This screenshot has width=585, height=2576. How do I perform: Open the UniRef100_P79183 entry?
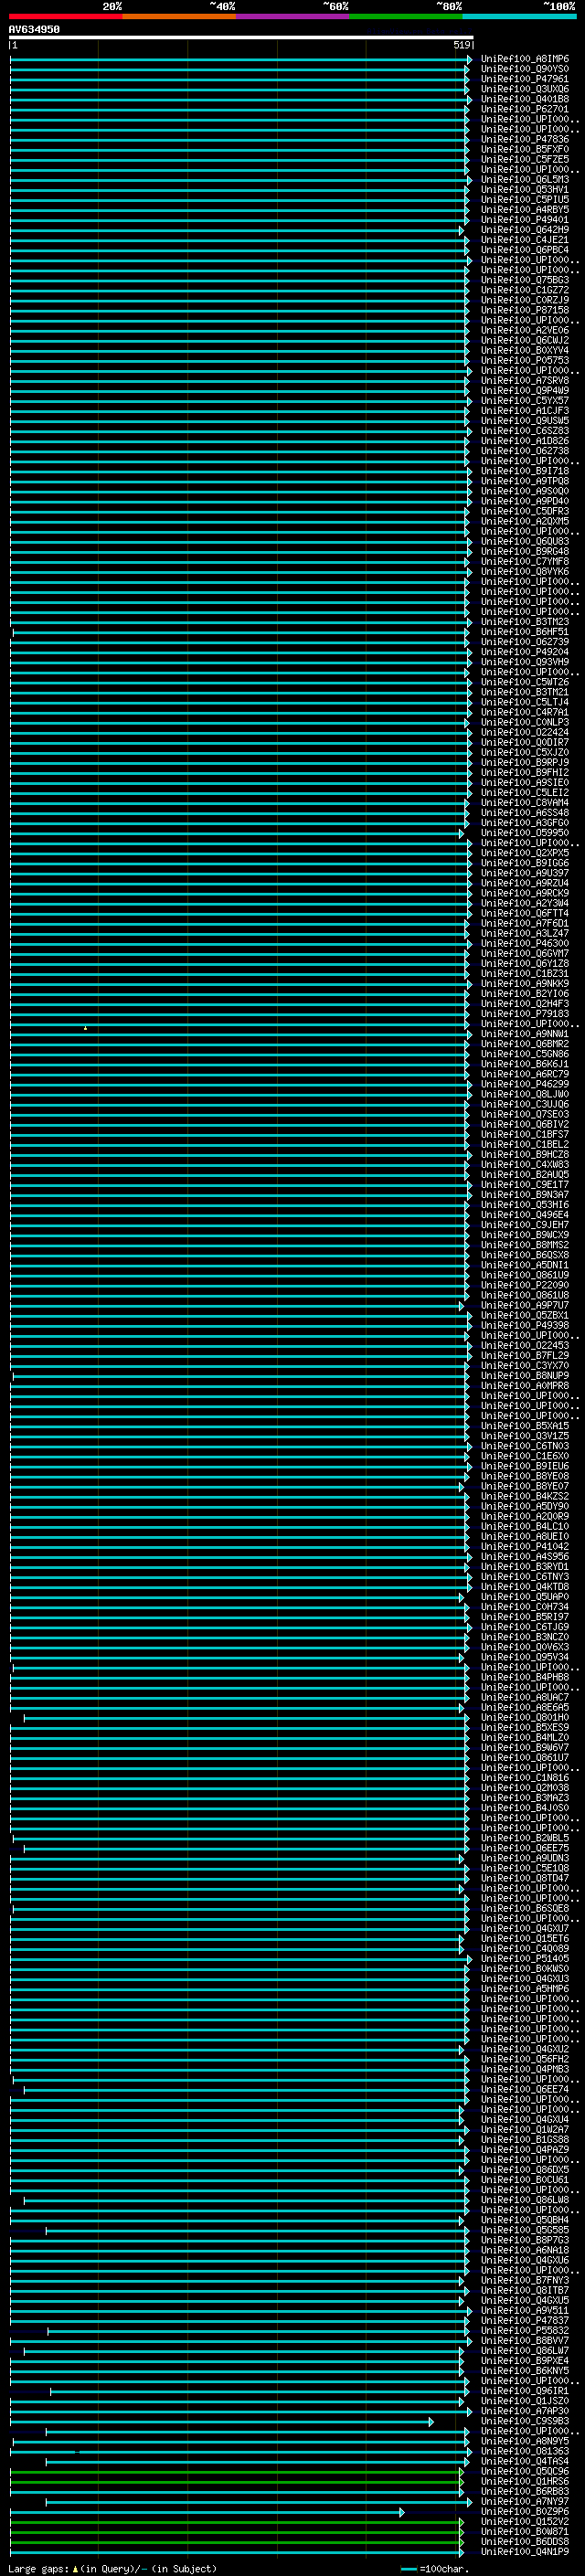[x=525, y=1013]
